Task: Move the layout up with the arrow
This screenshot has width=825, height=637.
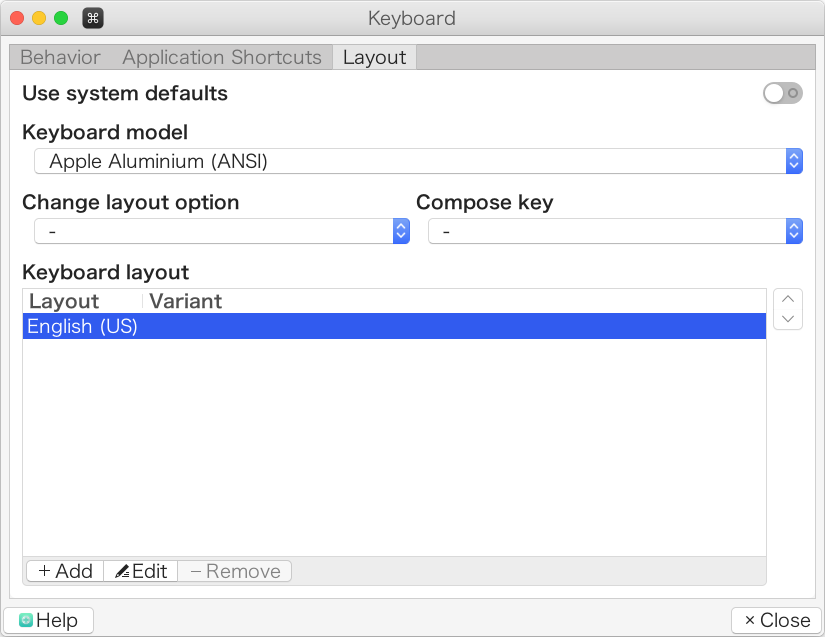Action: click(x=788, y=298)
